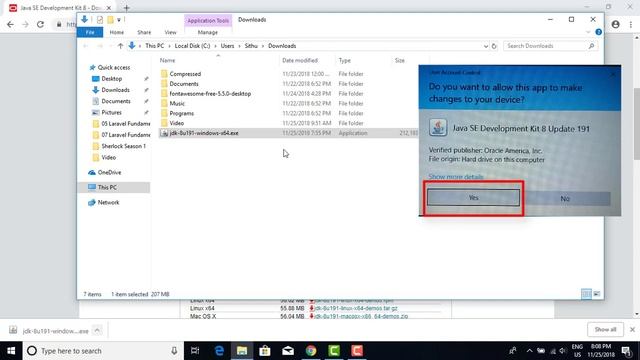Select Users in the address breadcrumb
This screenshot has height=360, width=640.
tap(227, 46)
